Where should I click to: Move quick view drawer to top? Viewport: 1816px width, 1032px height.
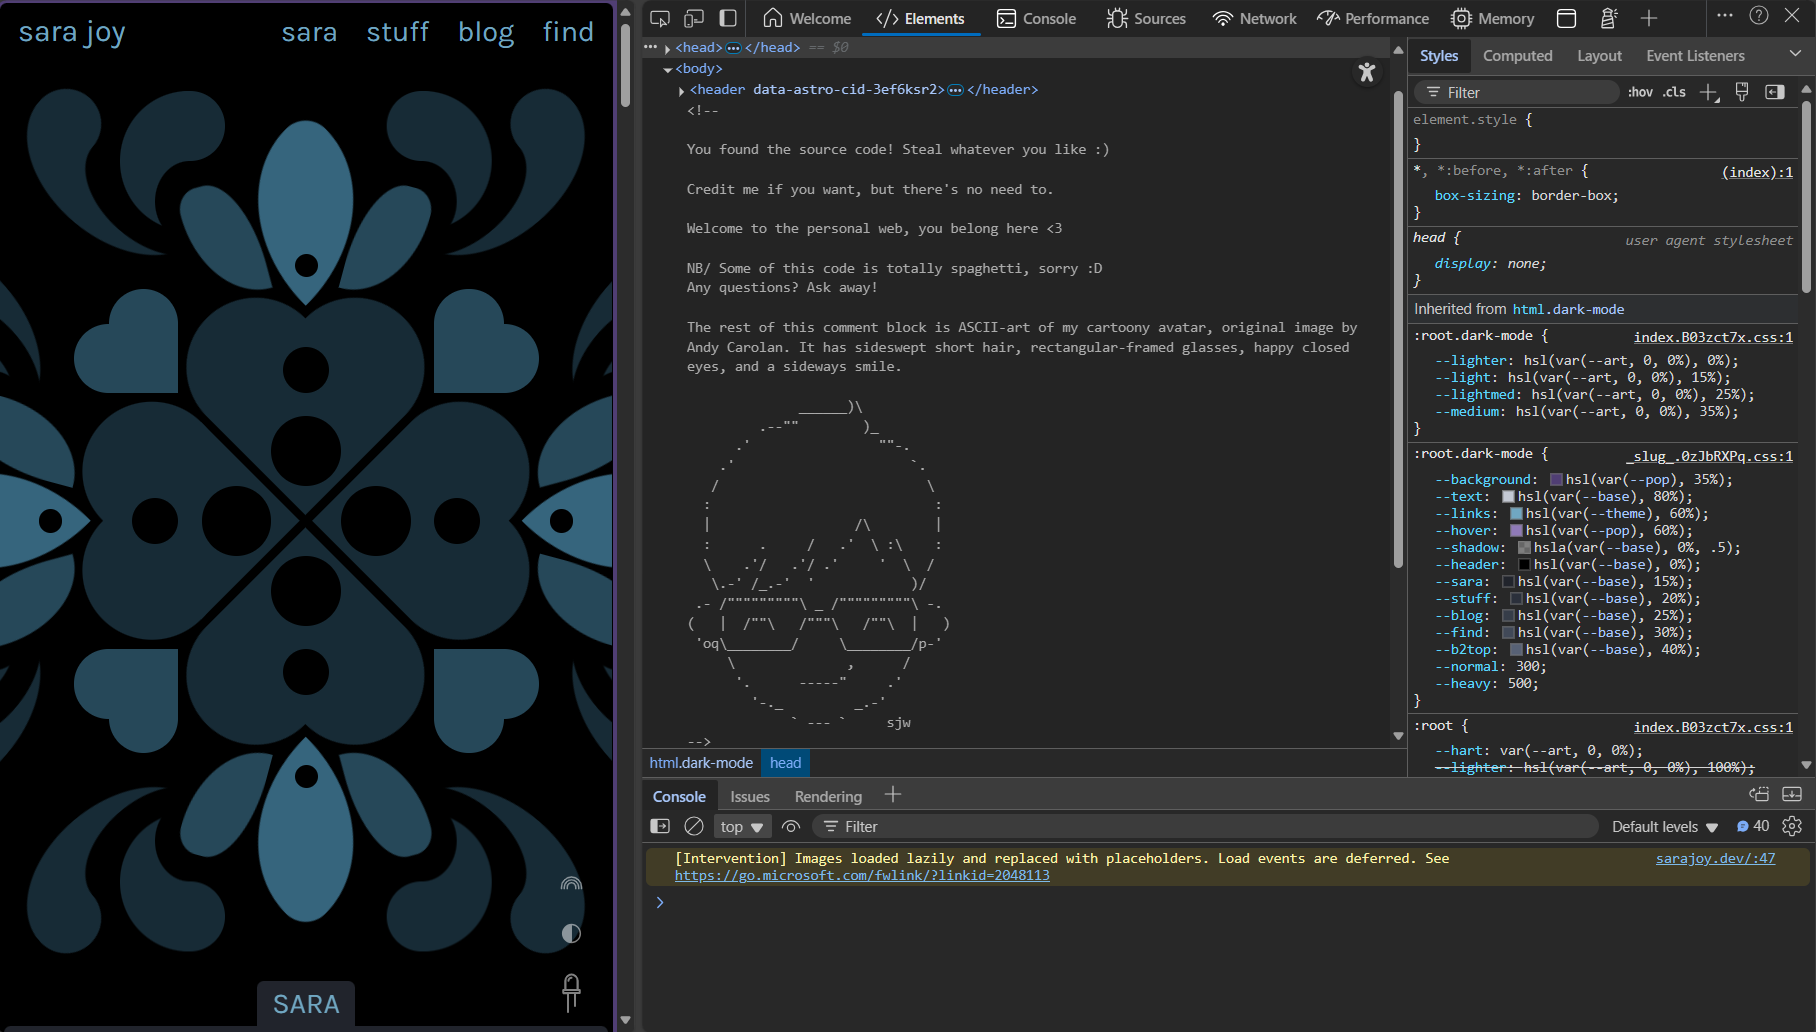pos(1759,794)
